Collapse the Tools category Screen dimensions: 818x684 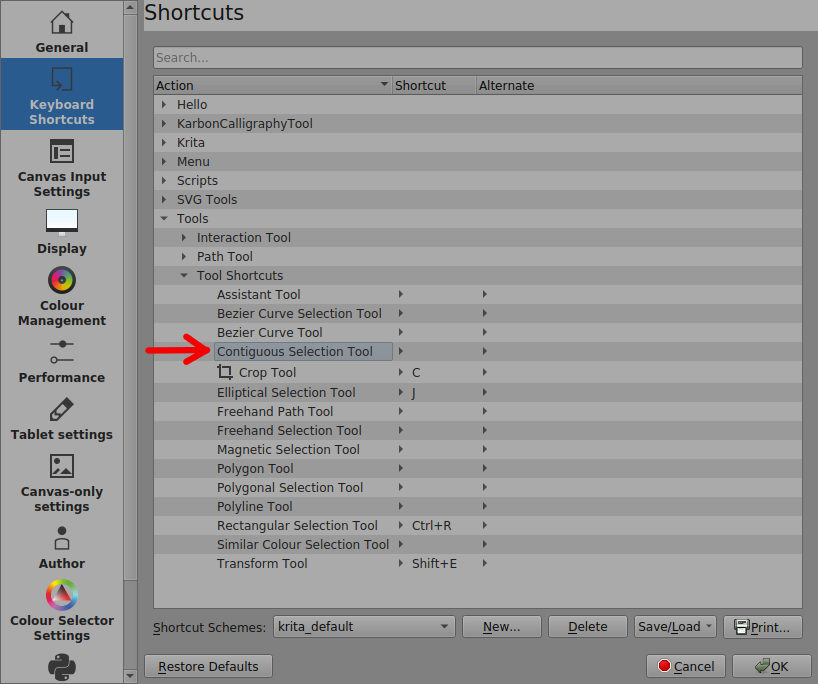pos(164,219)
